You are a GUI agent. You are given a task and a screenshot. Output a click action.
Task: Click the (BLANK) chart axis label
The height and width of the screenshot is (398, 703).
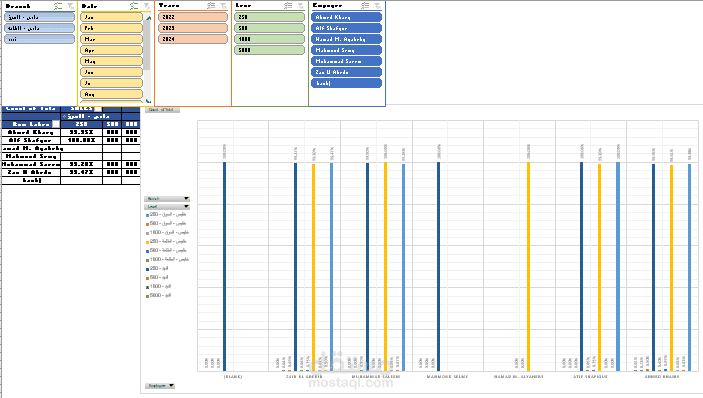tap(233, 376)
